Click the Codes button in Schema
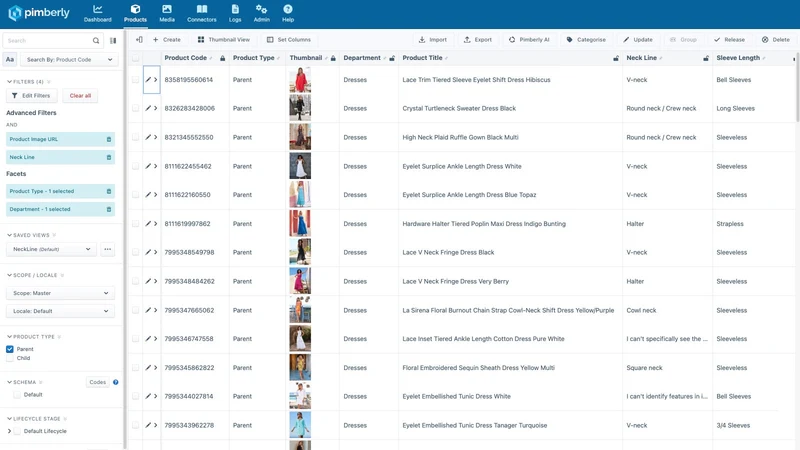Viewport: 800px width, 450px height. pos(97,382)
